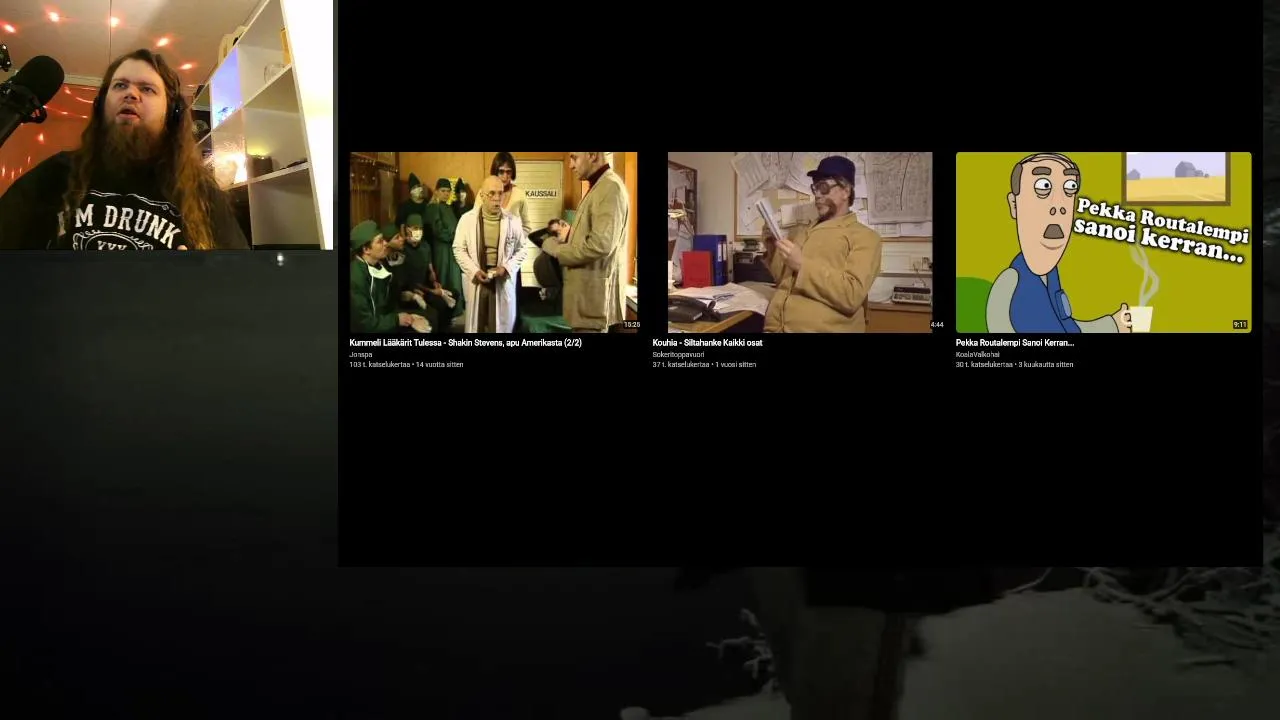This screenshot has width=1280, height=720.
Task: Click the '37 t. katselukertaa • 1 vuosi sitten' text
Action: [x=704, y=365]
